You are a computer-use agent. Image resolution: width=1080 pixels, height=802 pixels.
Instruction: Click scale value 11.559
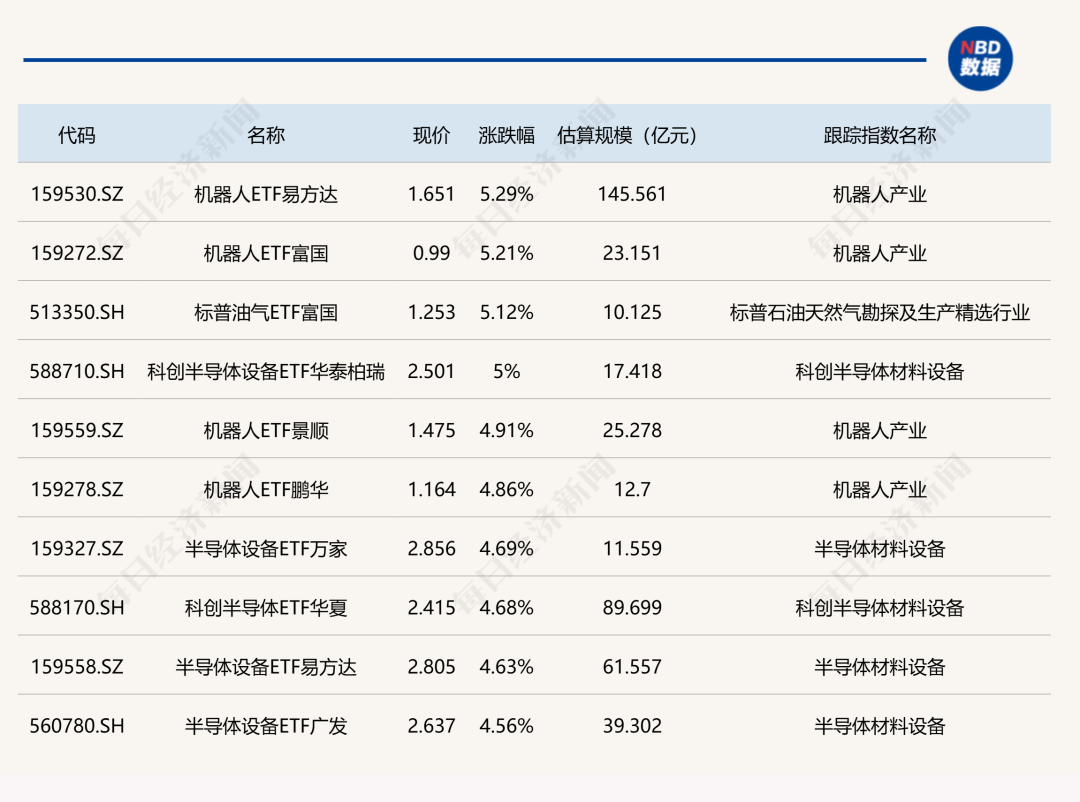coord(632,549)
